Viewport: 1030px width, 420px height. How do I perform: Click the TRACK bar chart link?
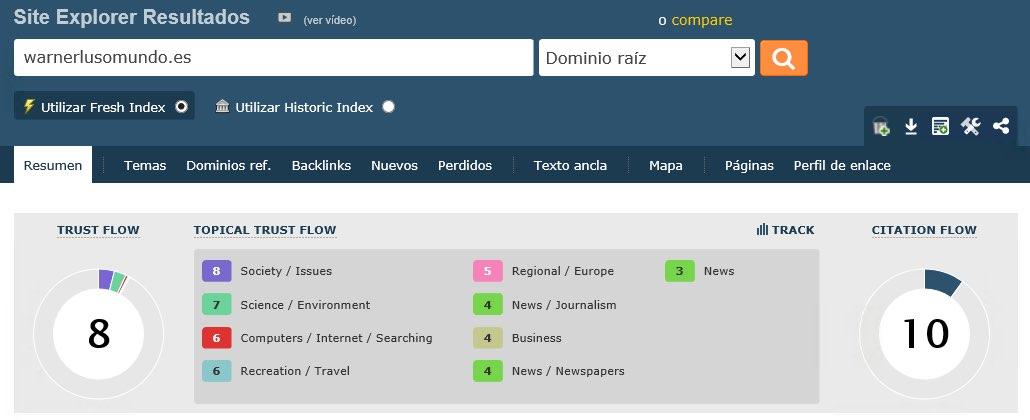786,230
